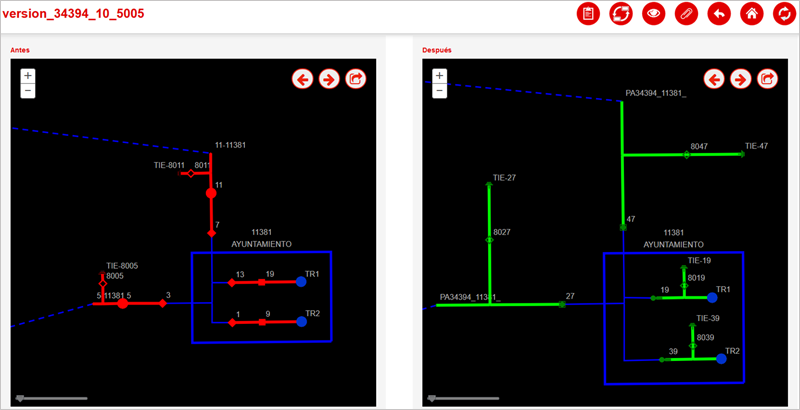Zoom out on the Antes map
The image size is (800, 410).
tap(28, 91)
